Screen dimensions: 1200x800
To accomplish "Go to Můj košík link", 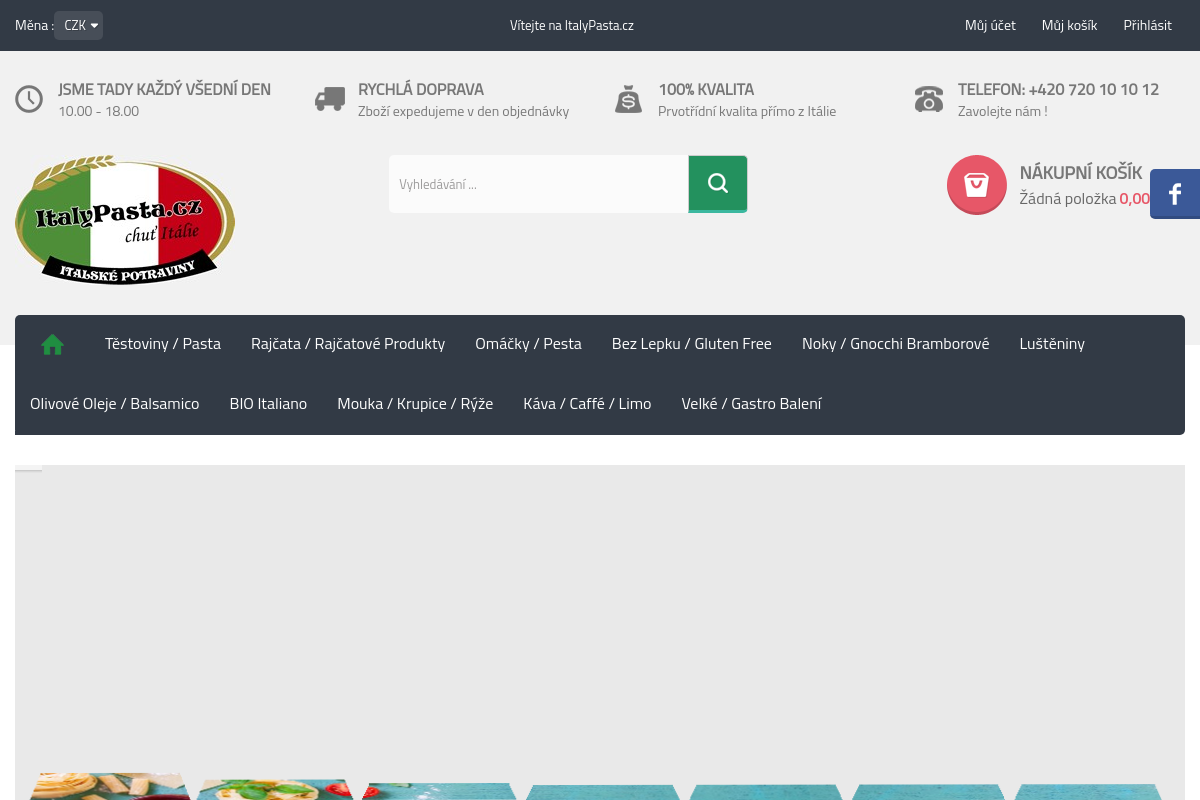I will pyautogui.click(x=1069, y=25).
